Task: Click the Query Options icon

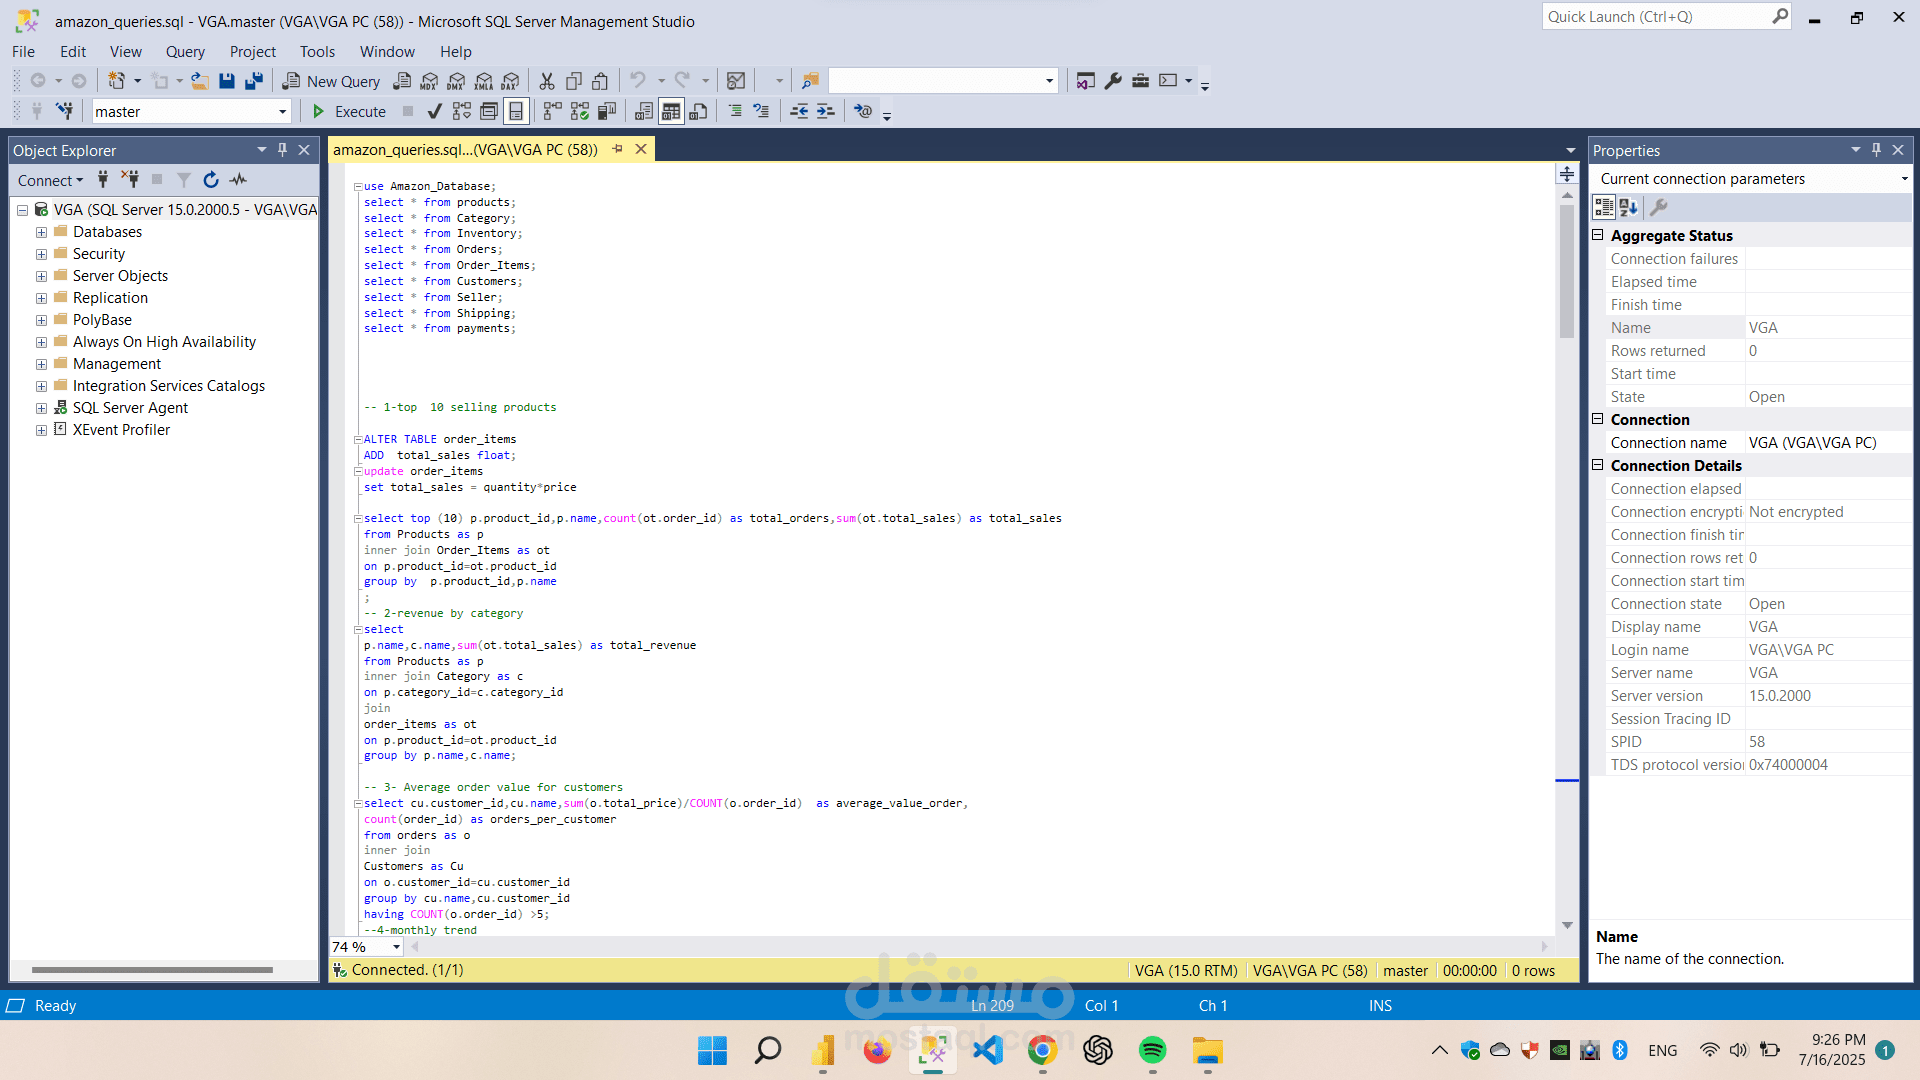Action: [x=489, y=111]
